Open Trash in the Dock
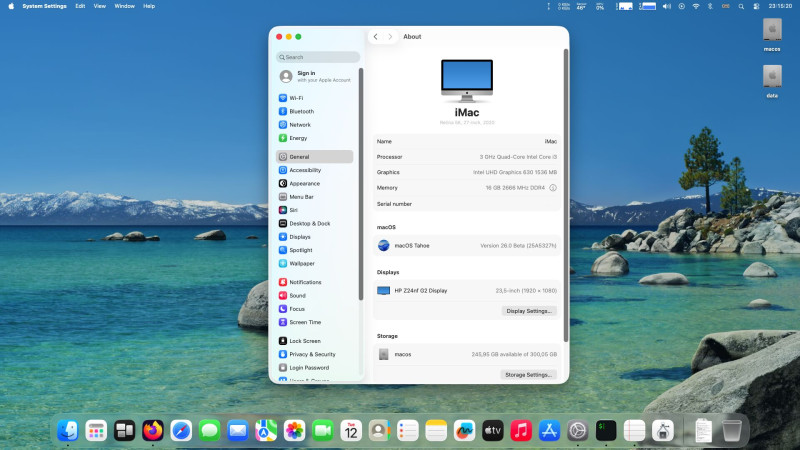 [732, 431]
